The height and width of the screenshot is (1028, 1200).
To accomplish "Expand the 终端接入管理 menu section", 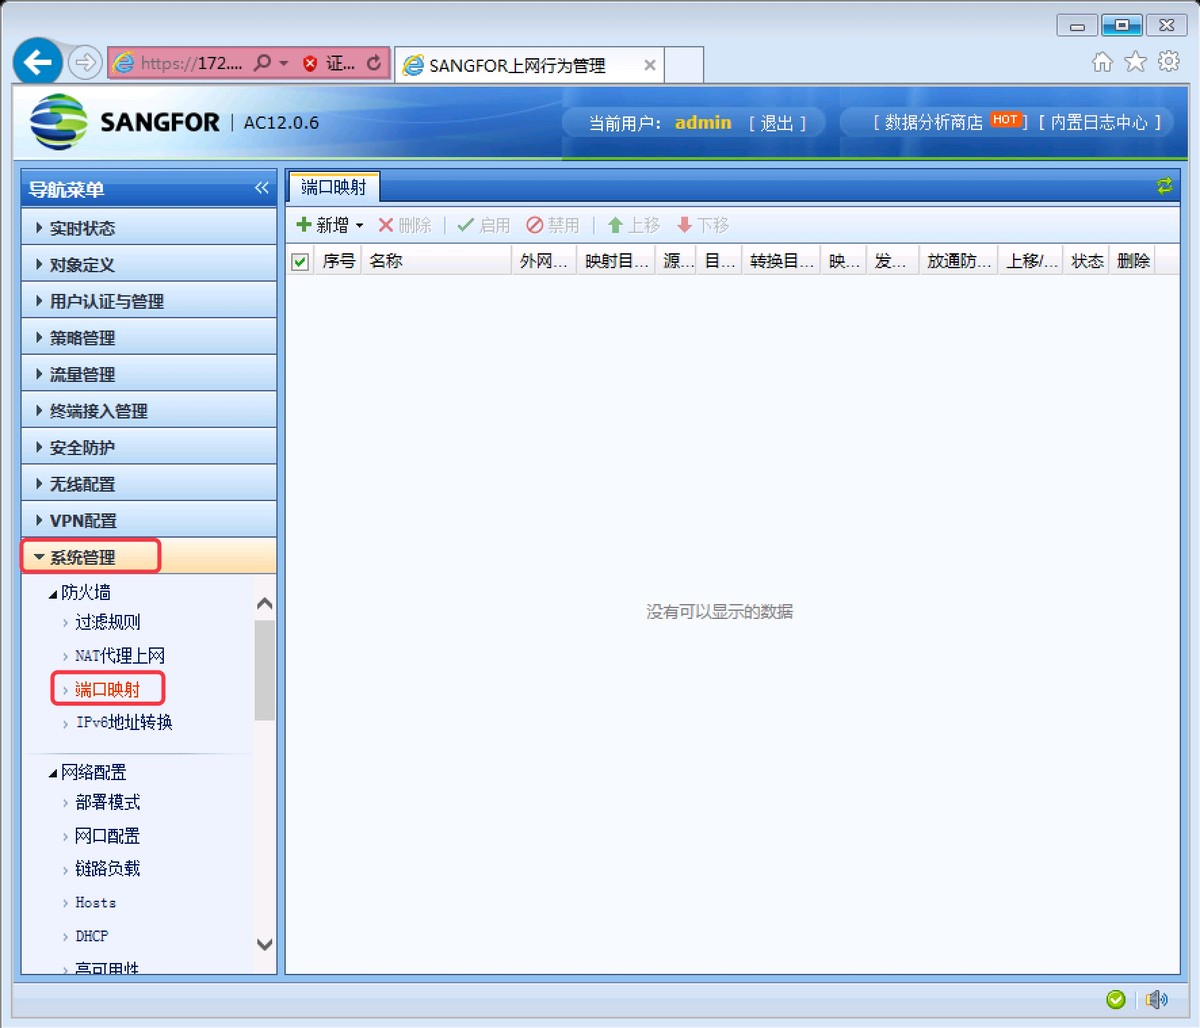I will point(149,411).
